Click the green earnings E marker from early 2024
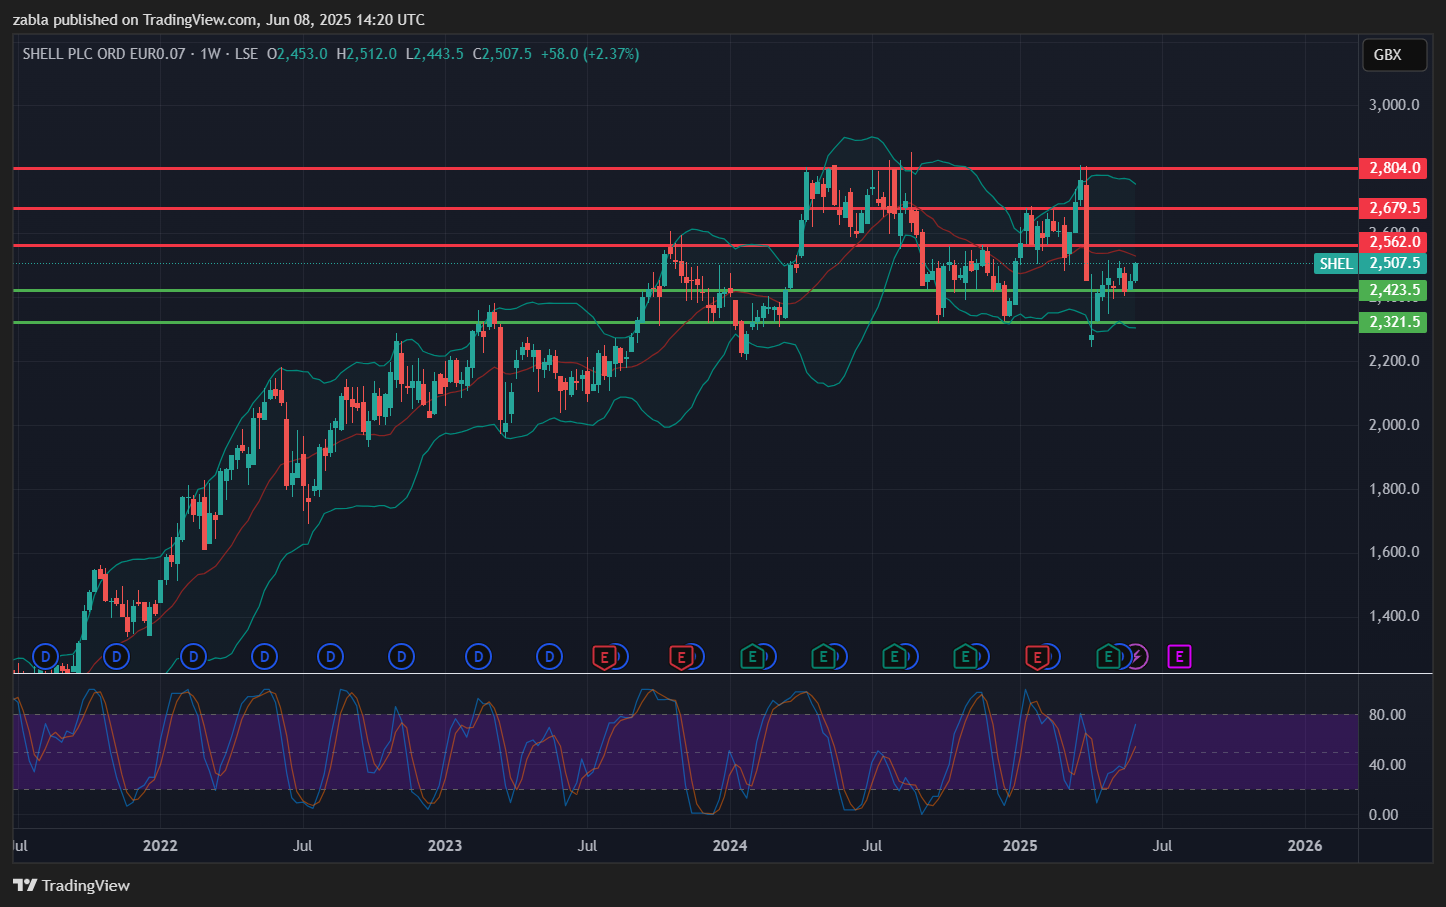 coord(752,657)
